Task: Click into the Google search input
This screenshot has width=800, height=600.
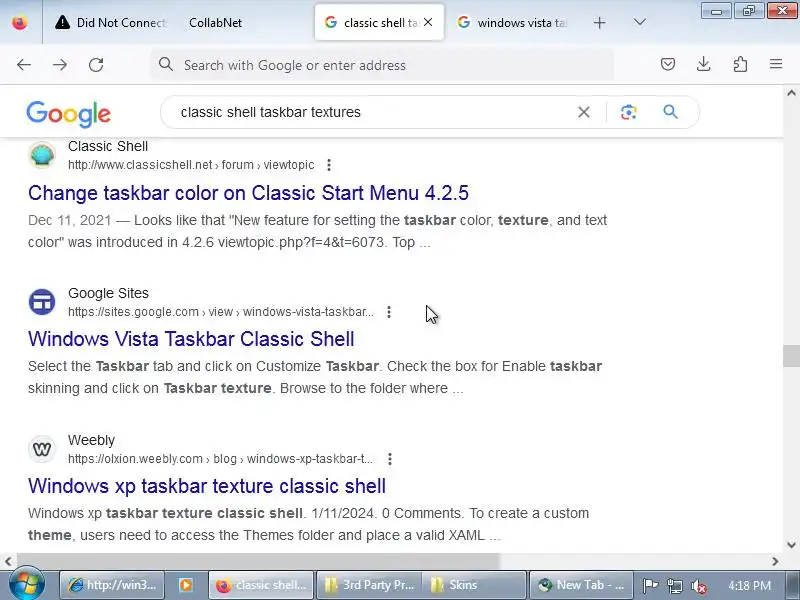Action: 372,112
